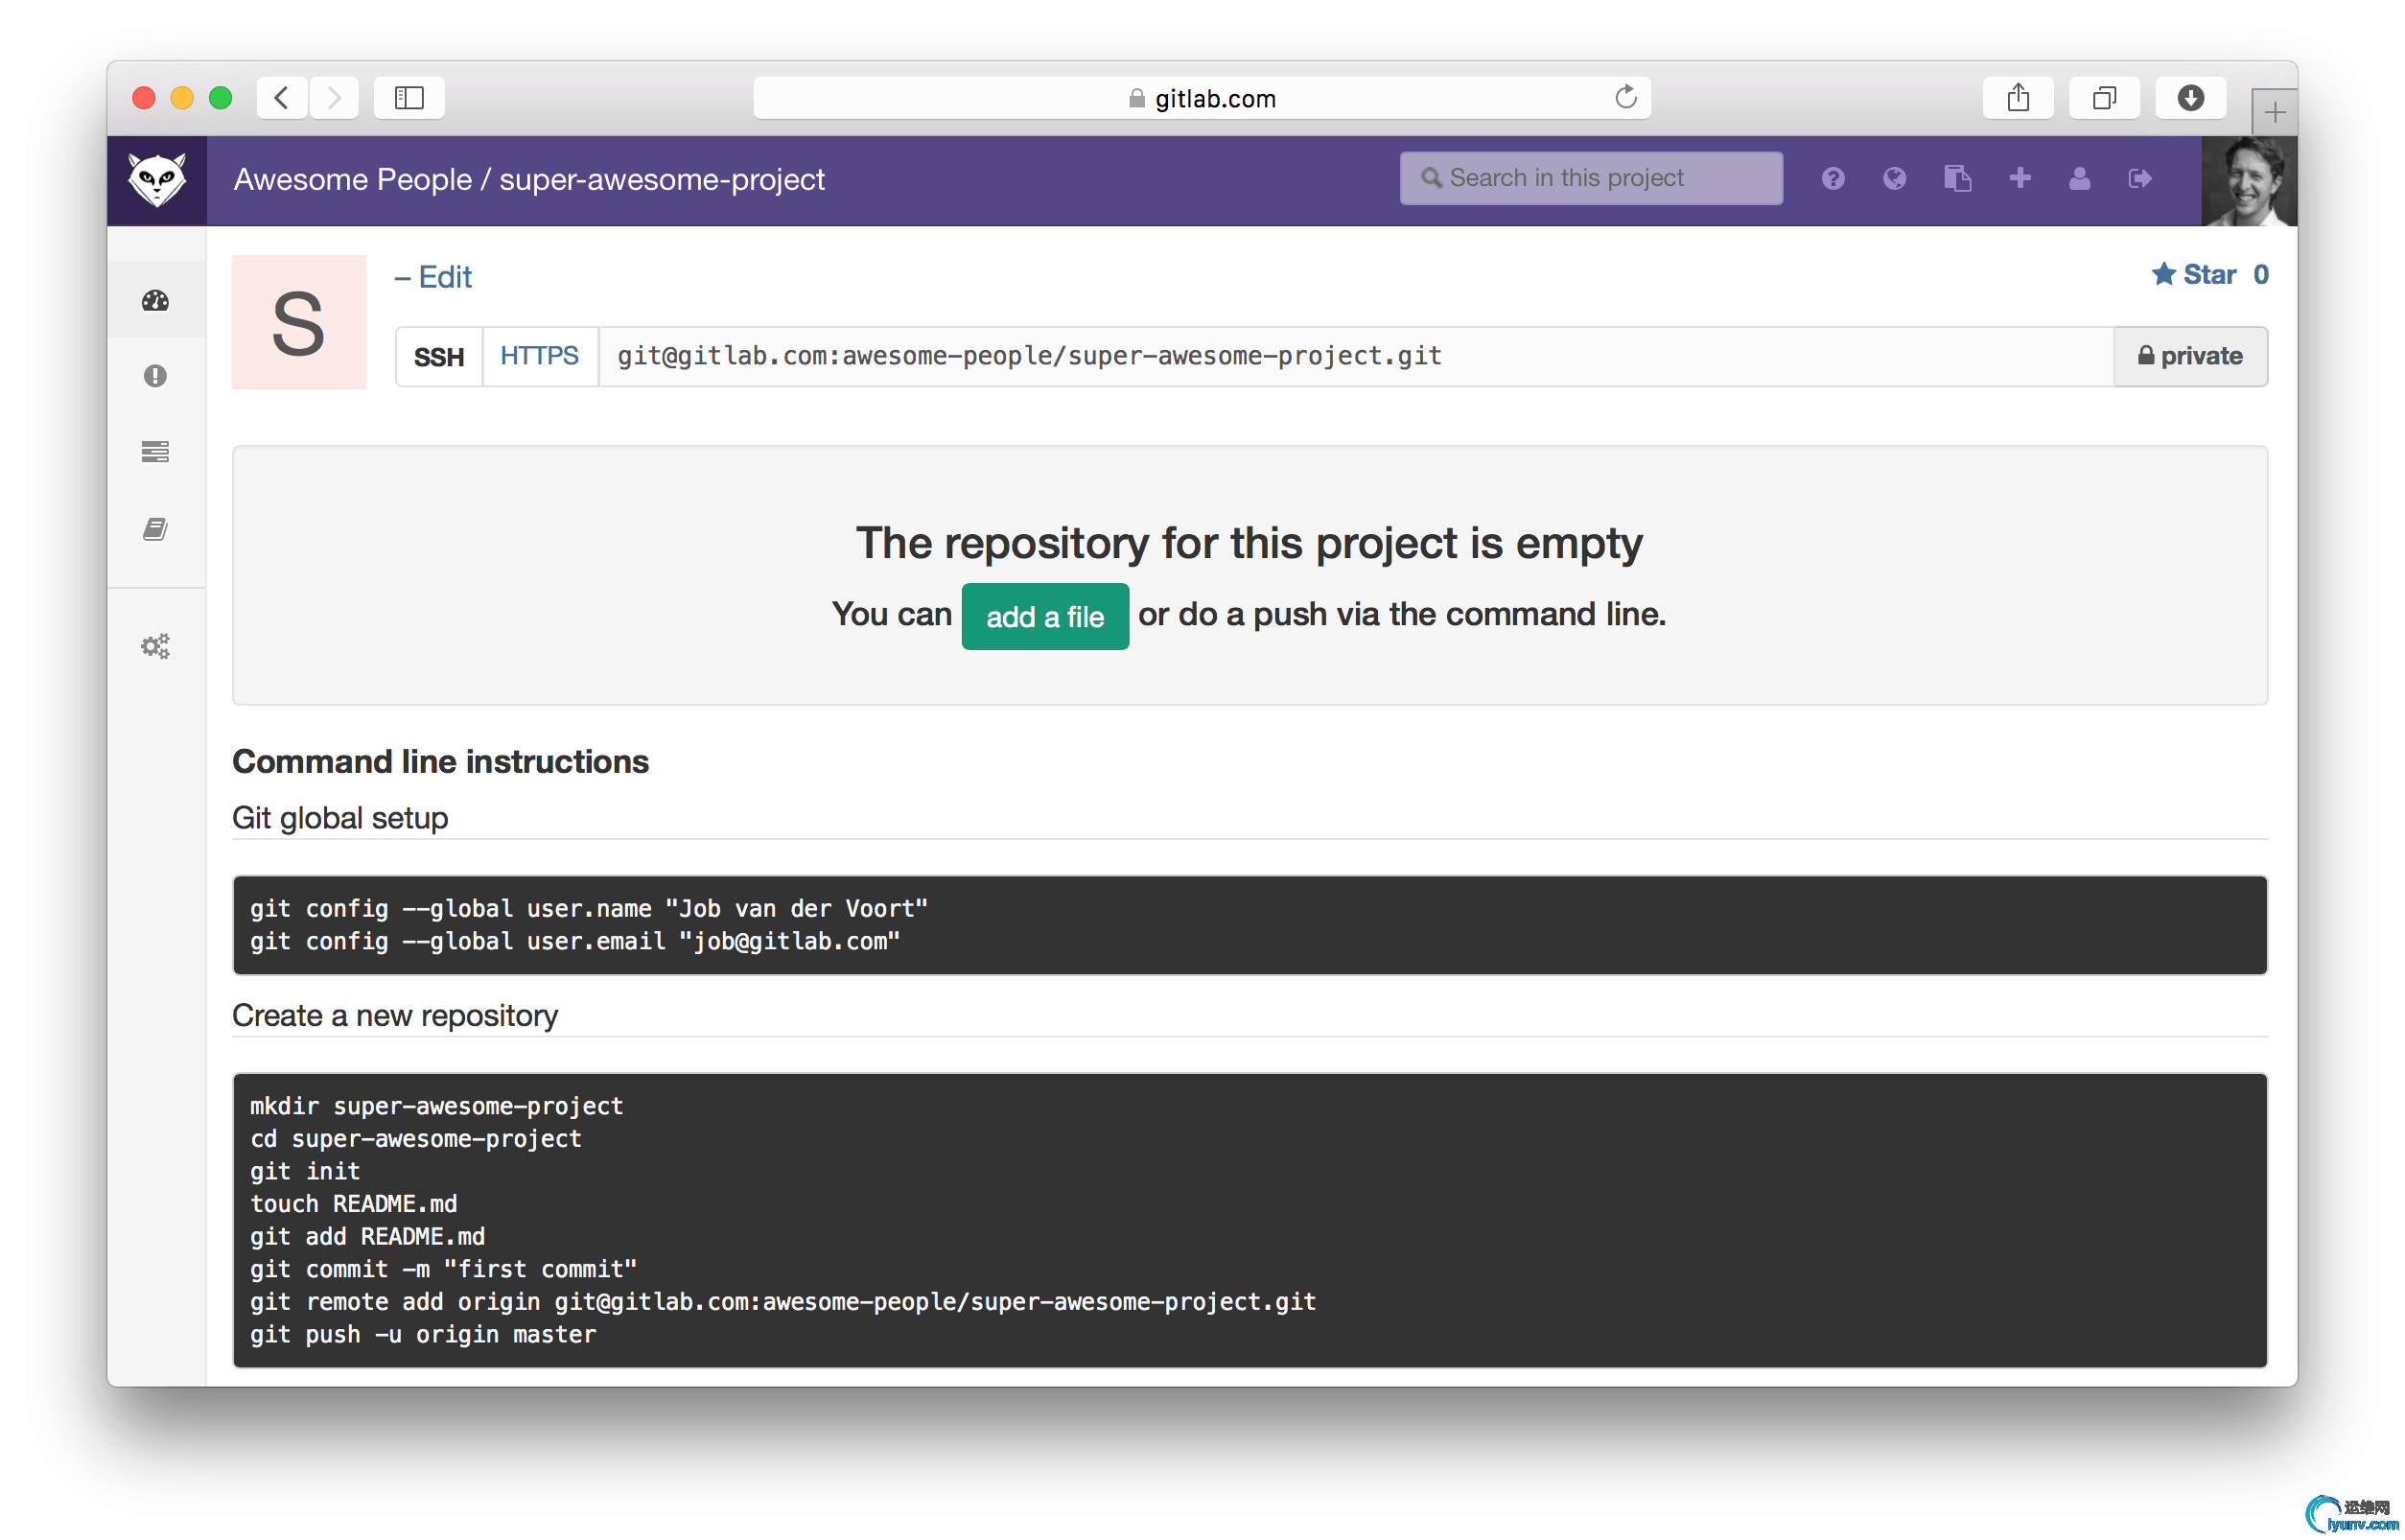This screenshot has height=1540, width=2405.
Task: Click the Edit project link
Action: 442,277
